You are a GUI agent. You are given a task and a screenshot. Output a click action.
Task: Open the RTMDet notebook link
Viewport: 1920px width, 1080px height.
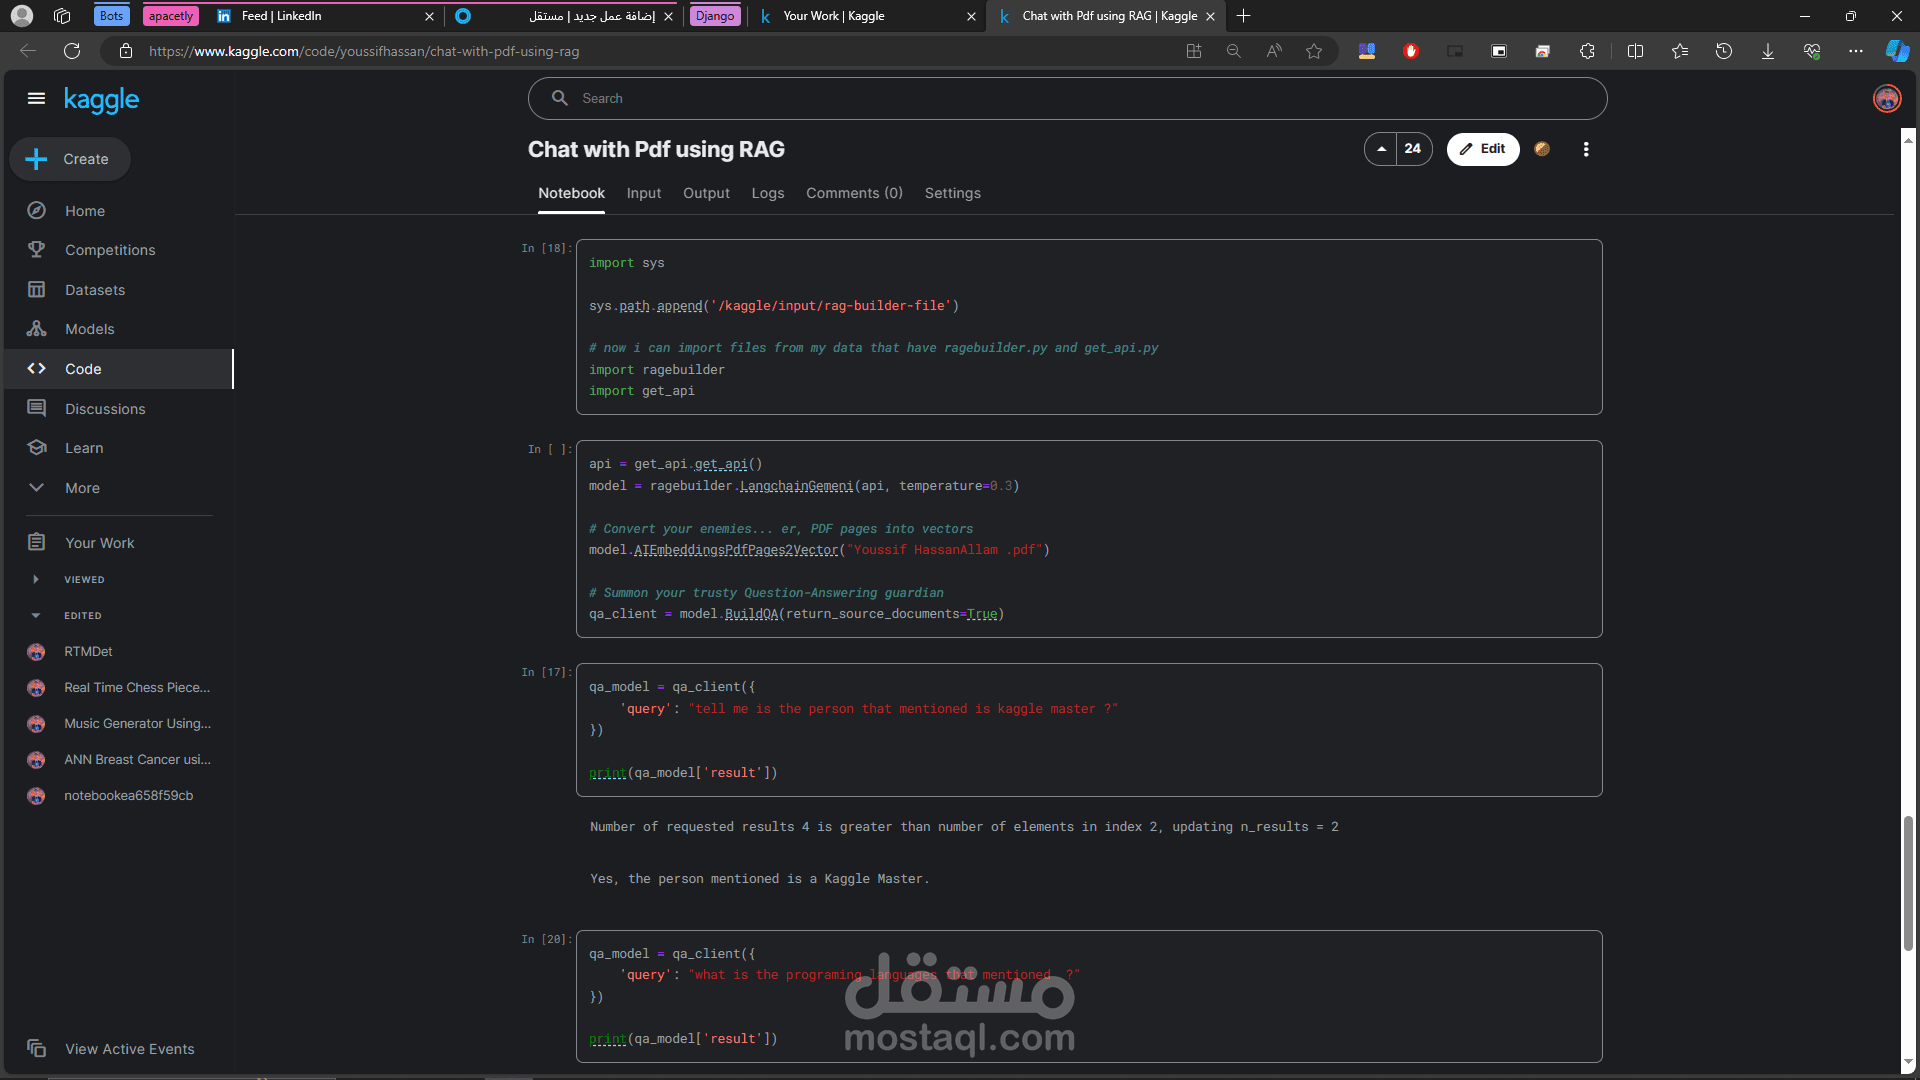[x=88, y=651]
